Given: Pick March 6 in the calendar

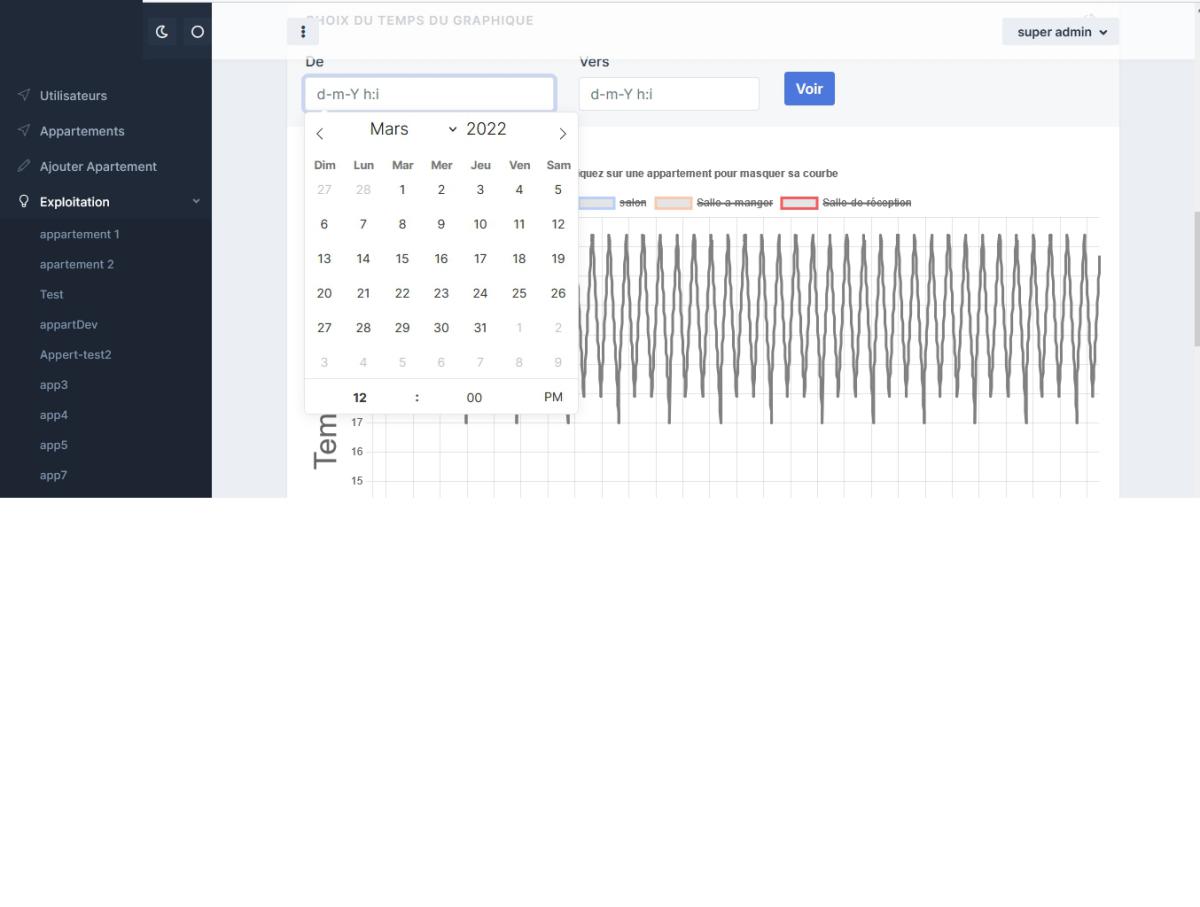Looking at the screenshot, I should pyautogui.click(x=324, y=224).
